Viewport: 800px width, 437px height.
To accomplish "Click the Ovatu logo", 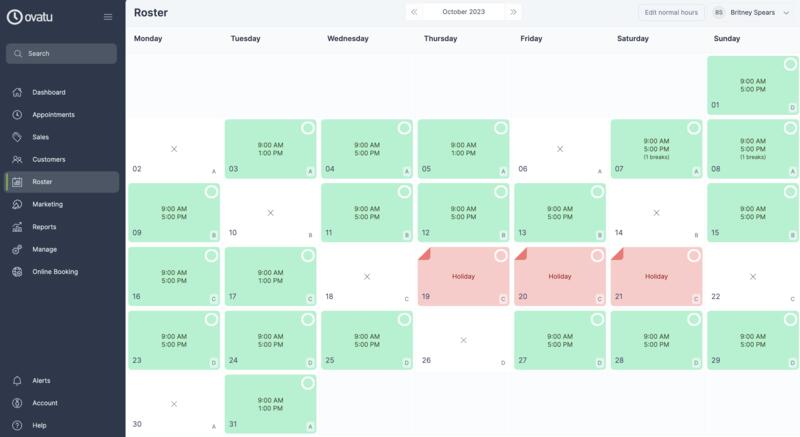I will point(30,17).
